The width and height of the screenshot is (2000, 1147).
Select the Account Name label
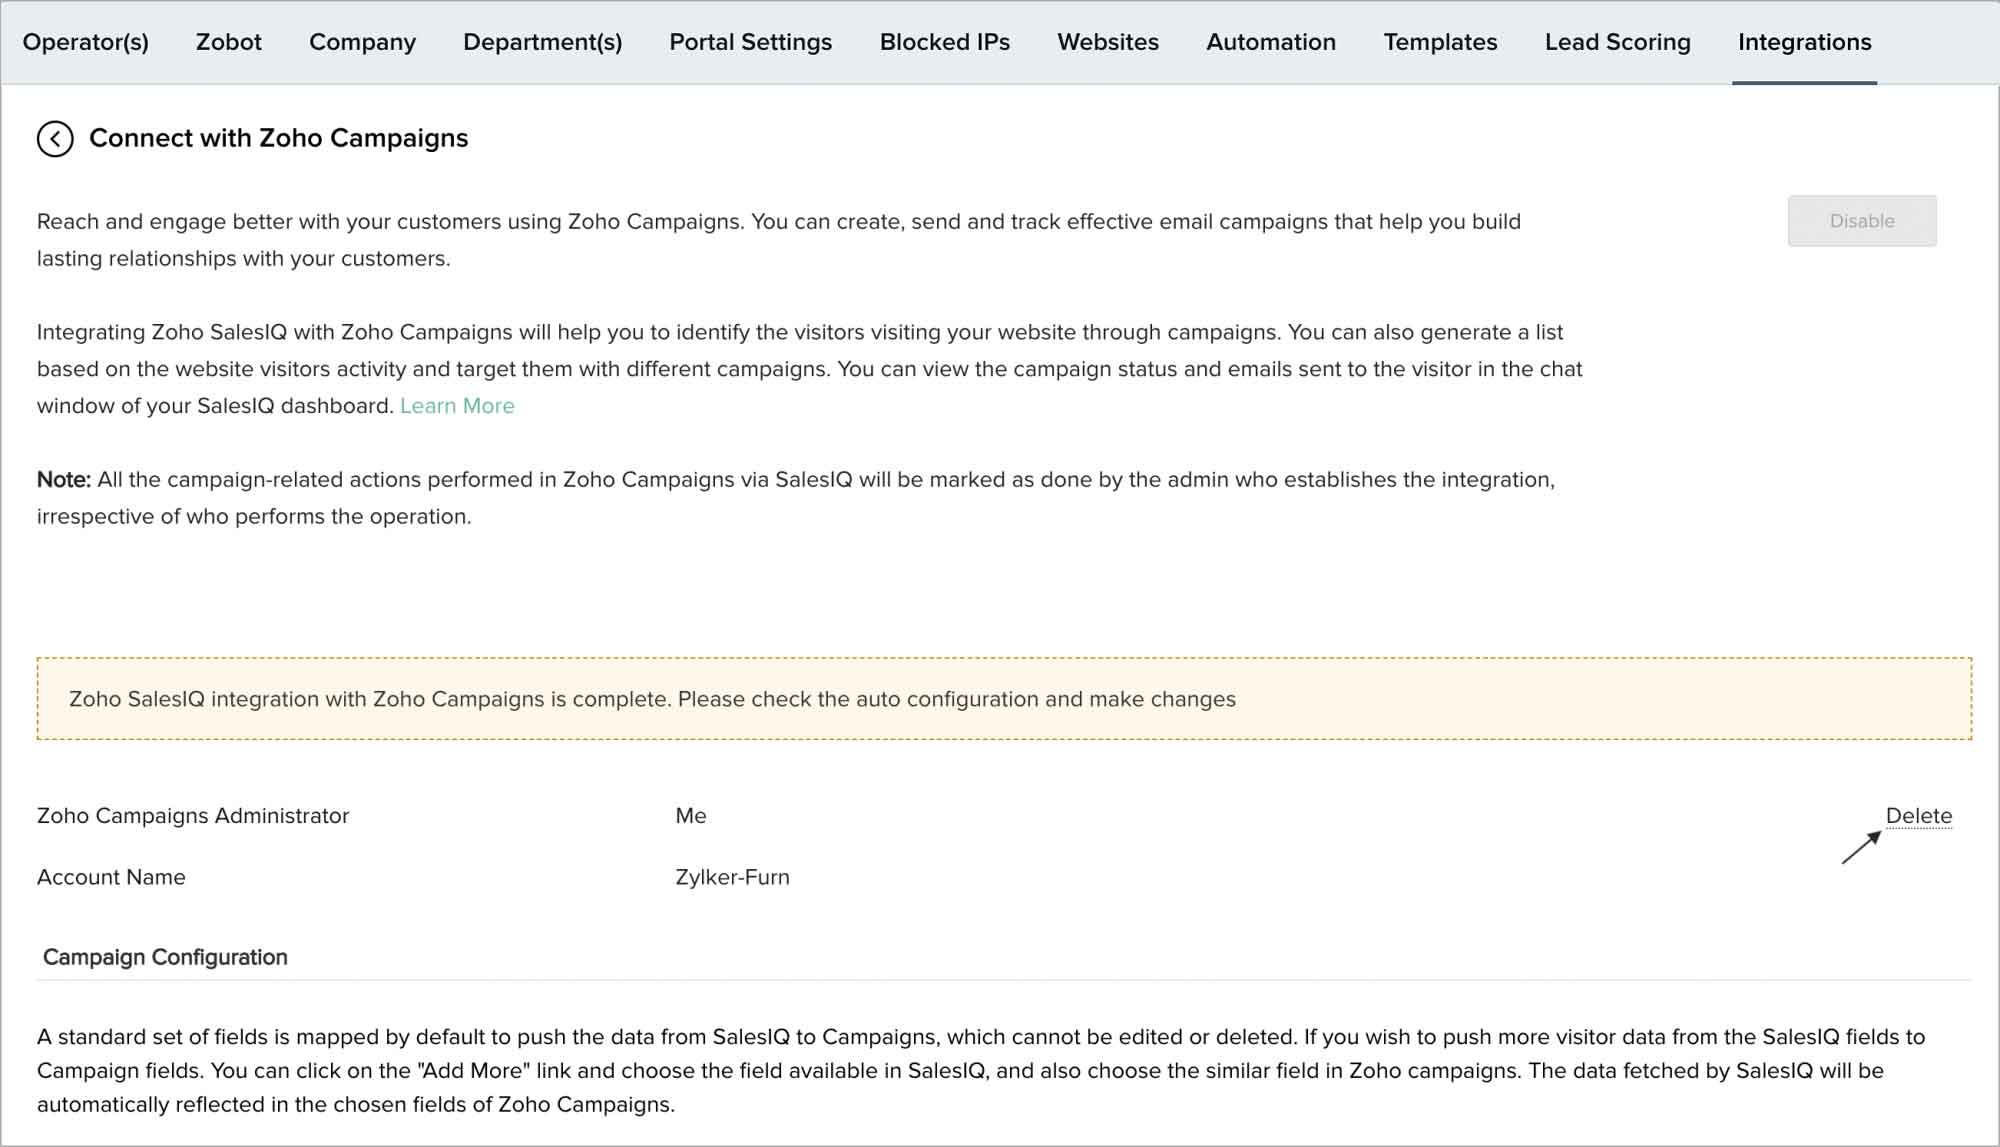[111, 877]
